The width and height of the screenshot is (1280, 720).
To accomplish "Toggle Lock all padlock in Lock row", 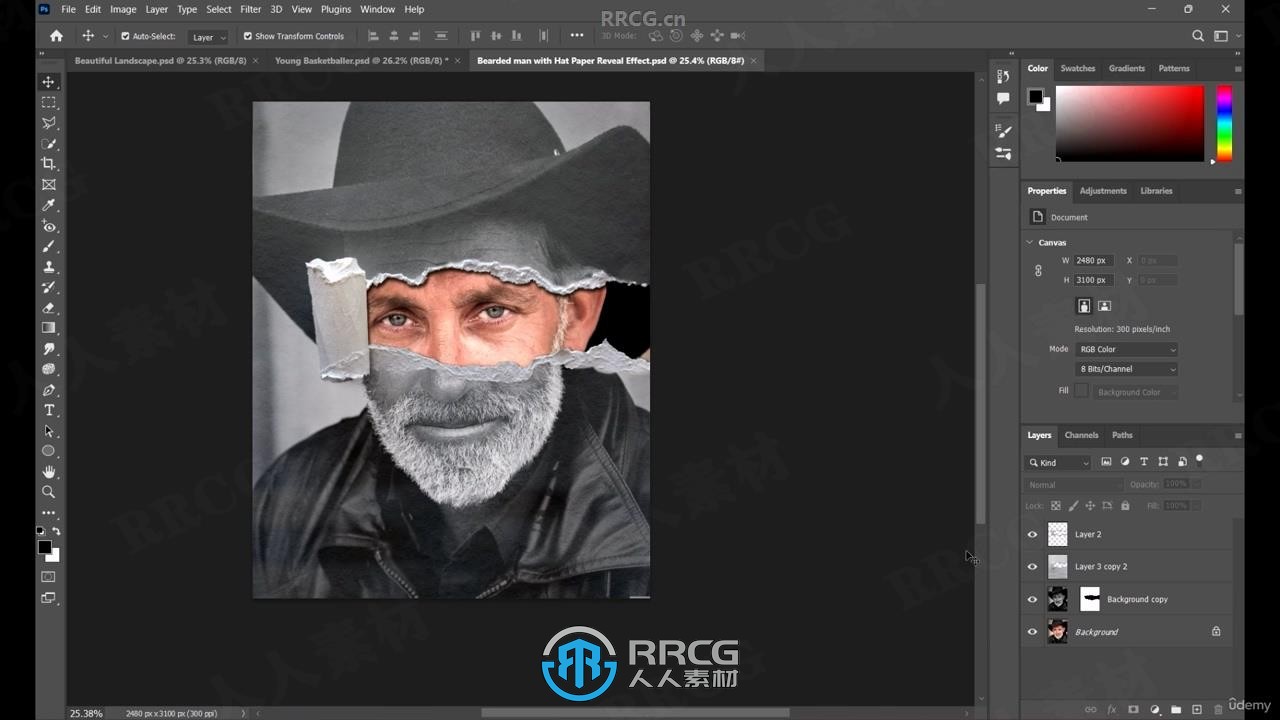I will 1125,506.
